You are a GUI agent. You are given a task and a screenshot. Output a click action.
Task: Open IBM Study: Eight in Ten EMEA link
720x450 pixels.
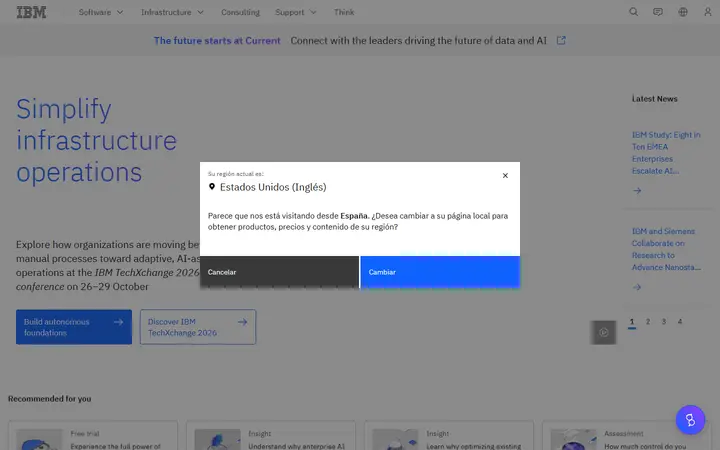pyautogui.click(x=666, y=152)
